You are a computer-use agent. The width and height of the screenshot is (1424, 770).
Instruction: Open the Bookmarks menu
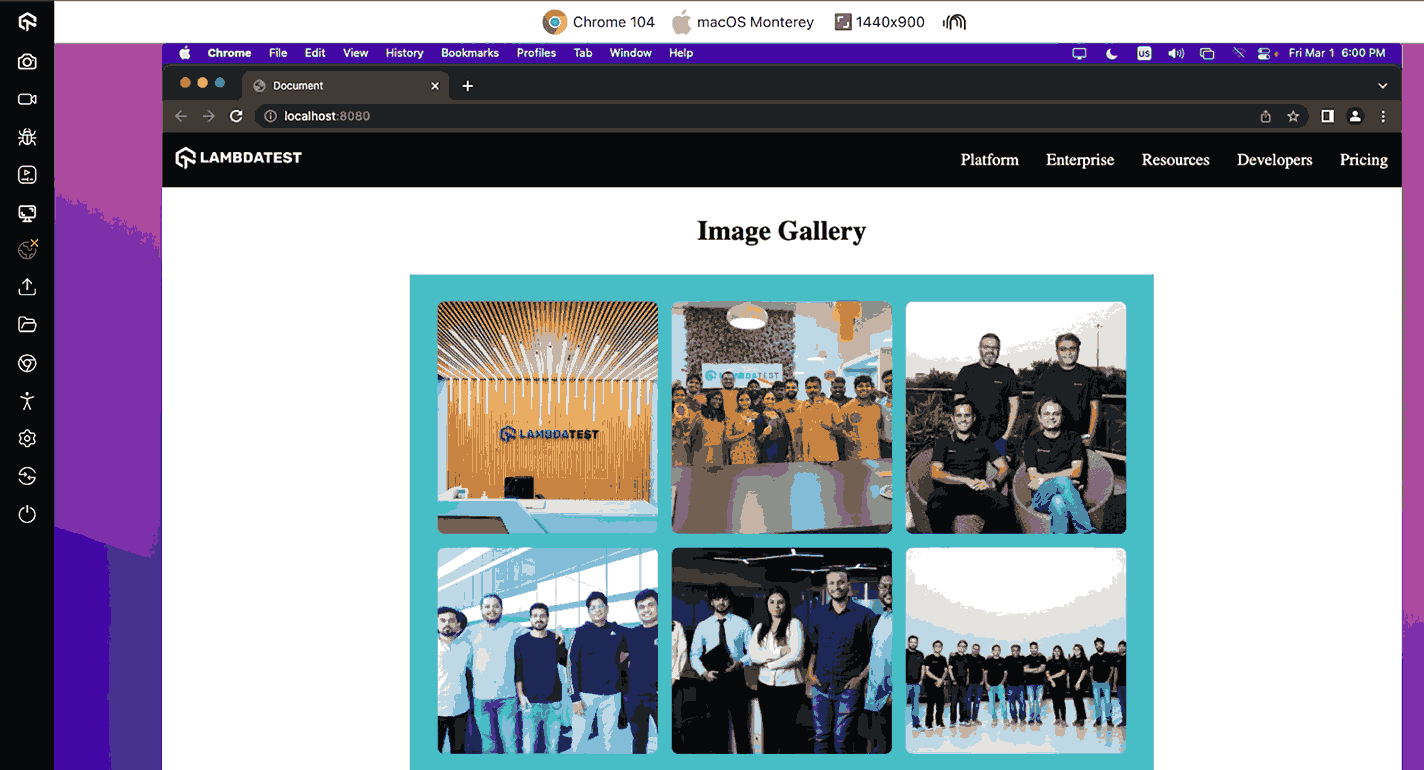470,53
